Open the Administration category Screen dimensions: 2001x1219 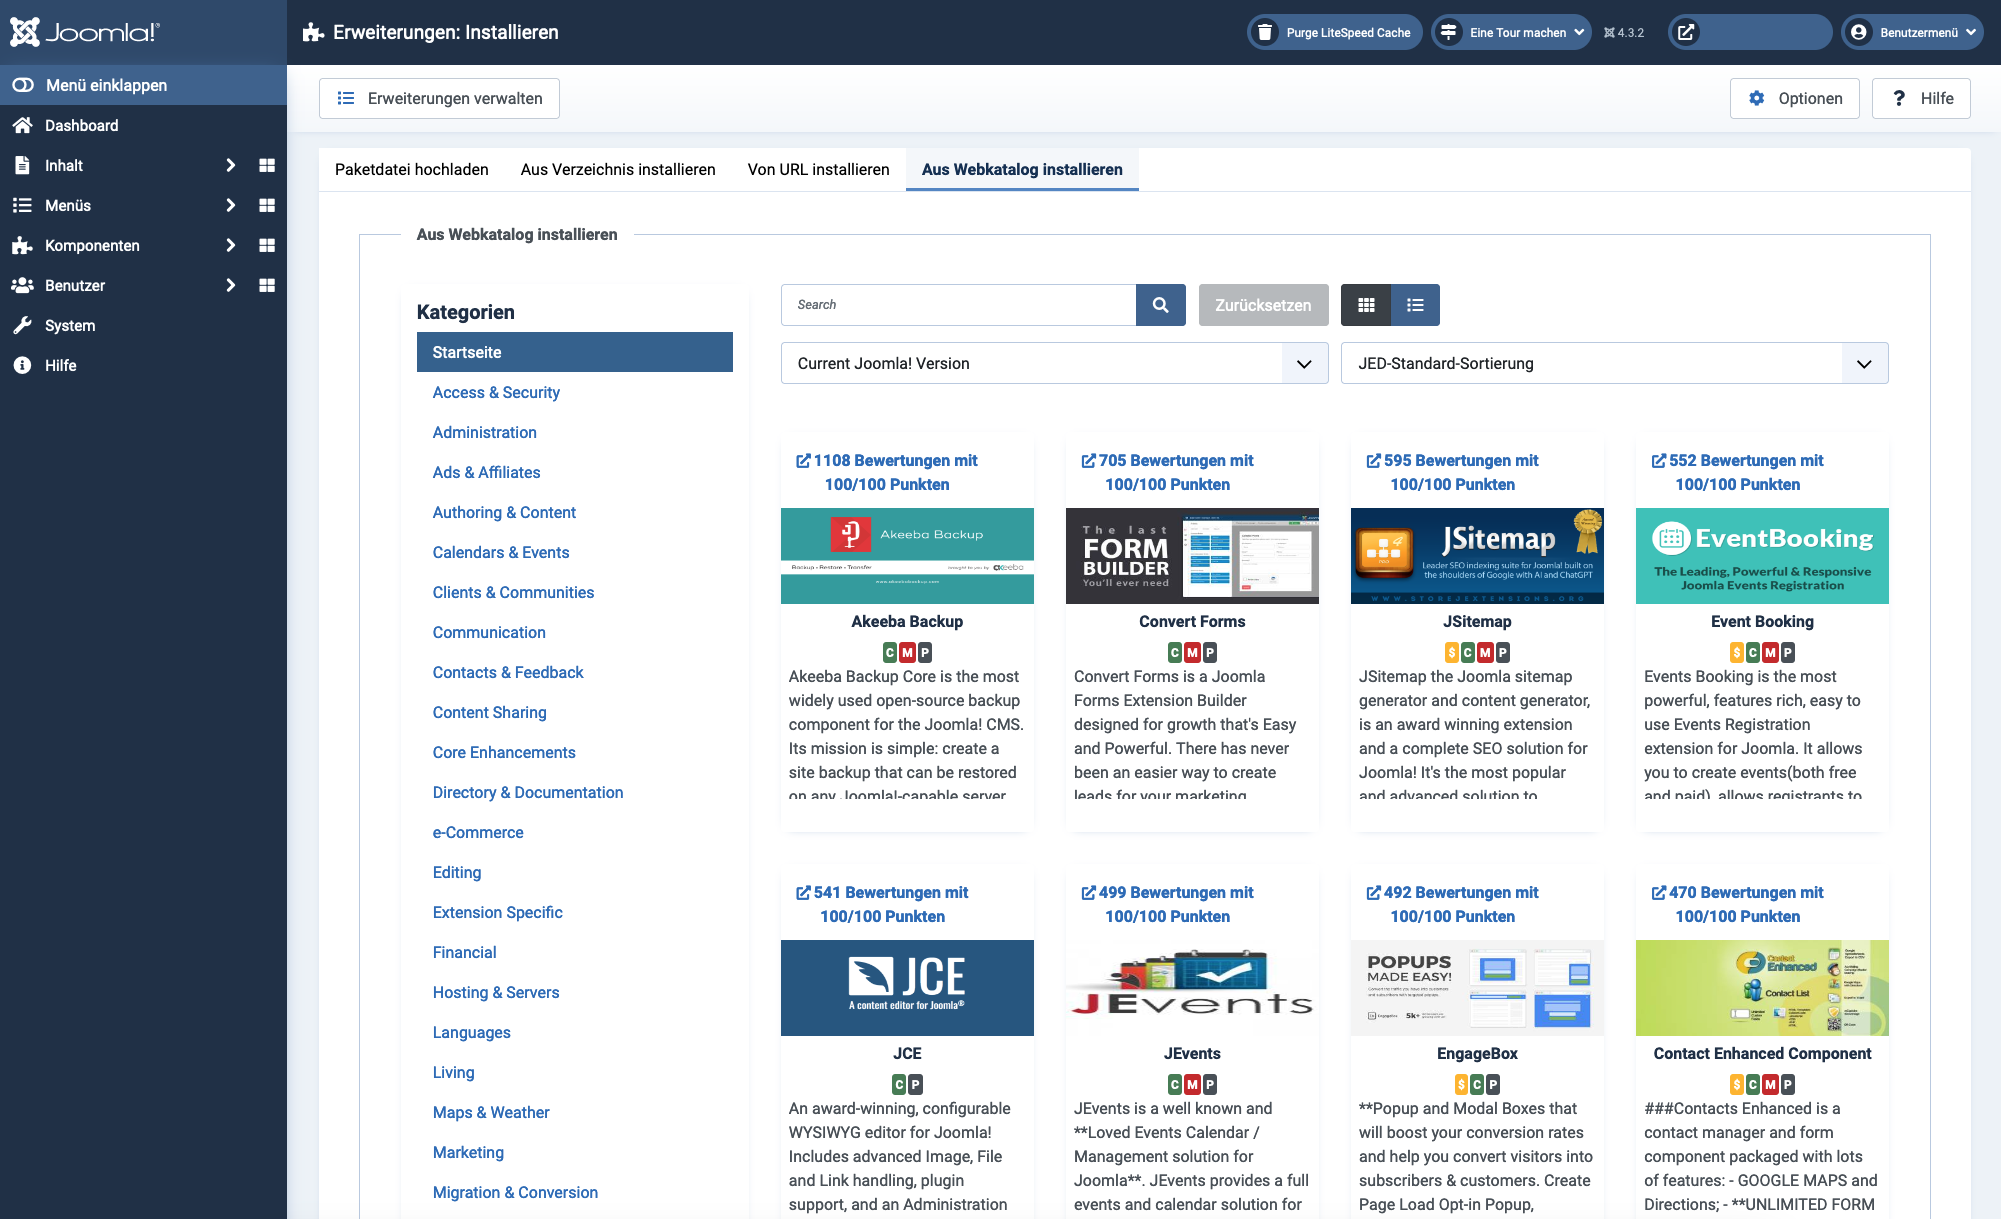(485, 432)
